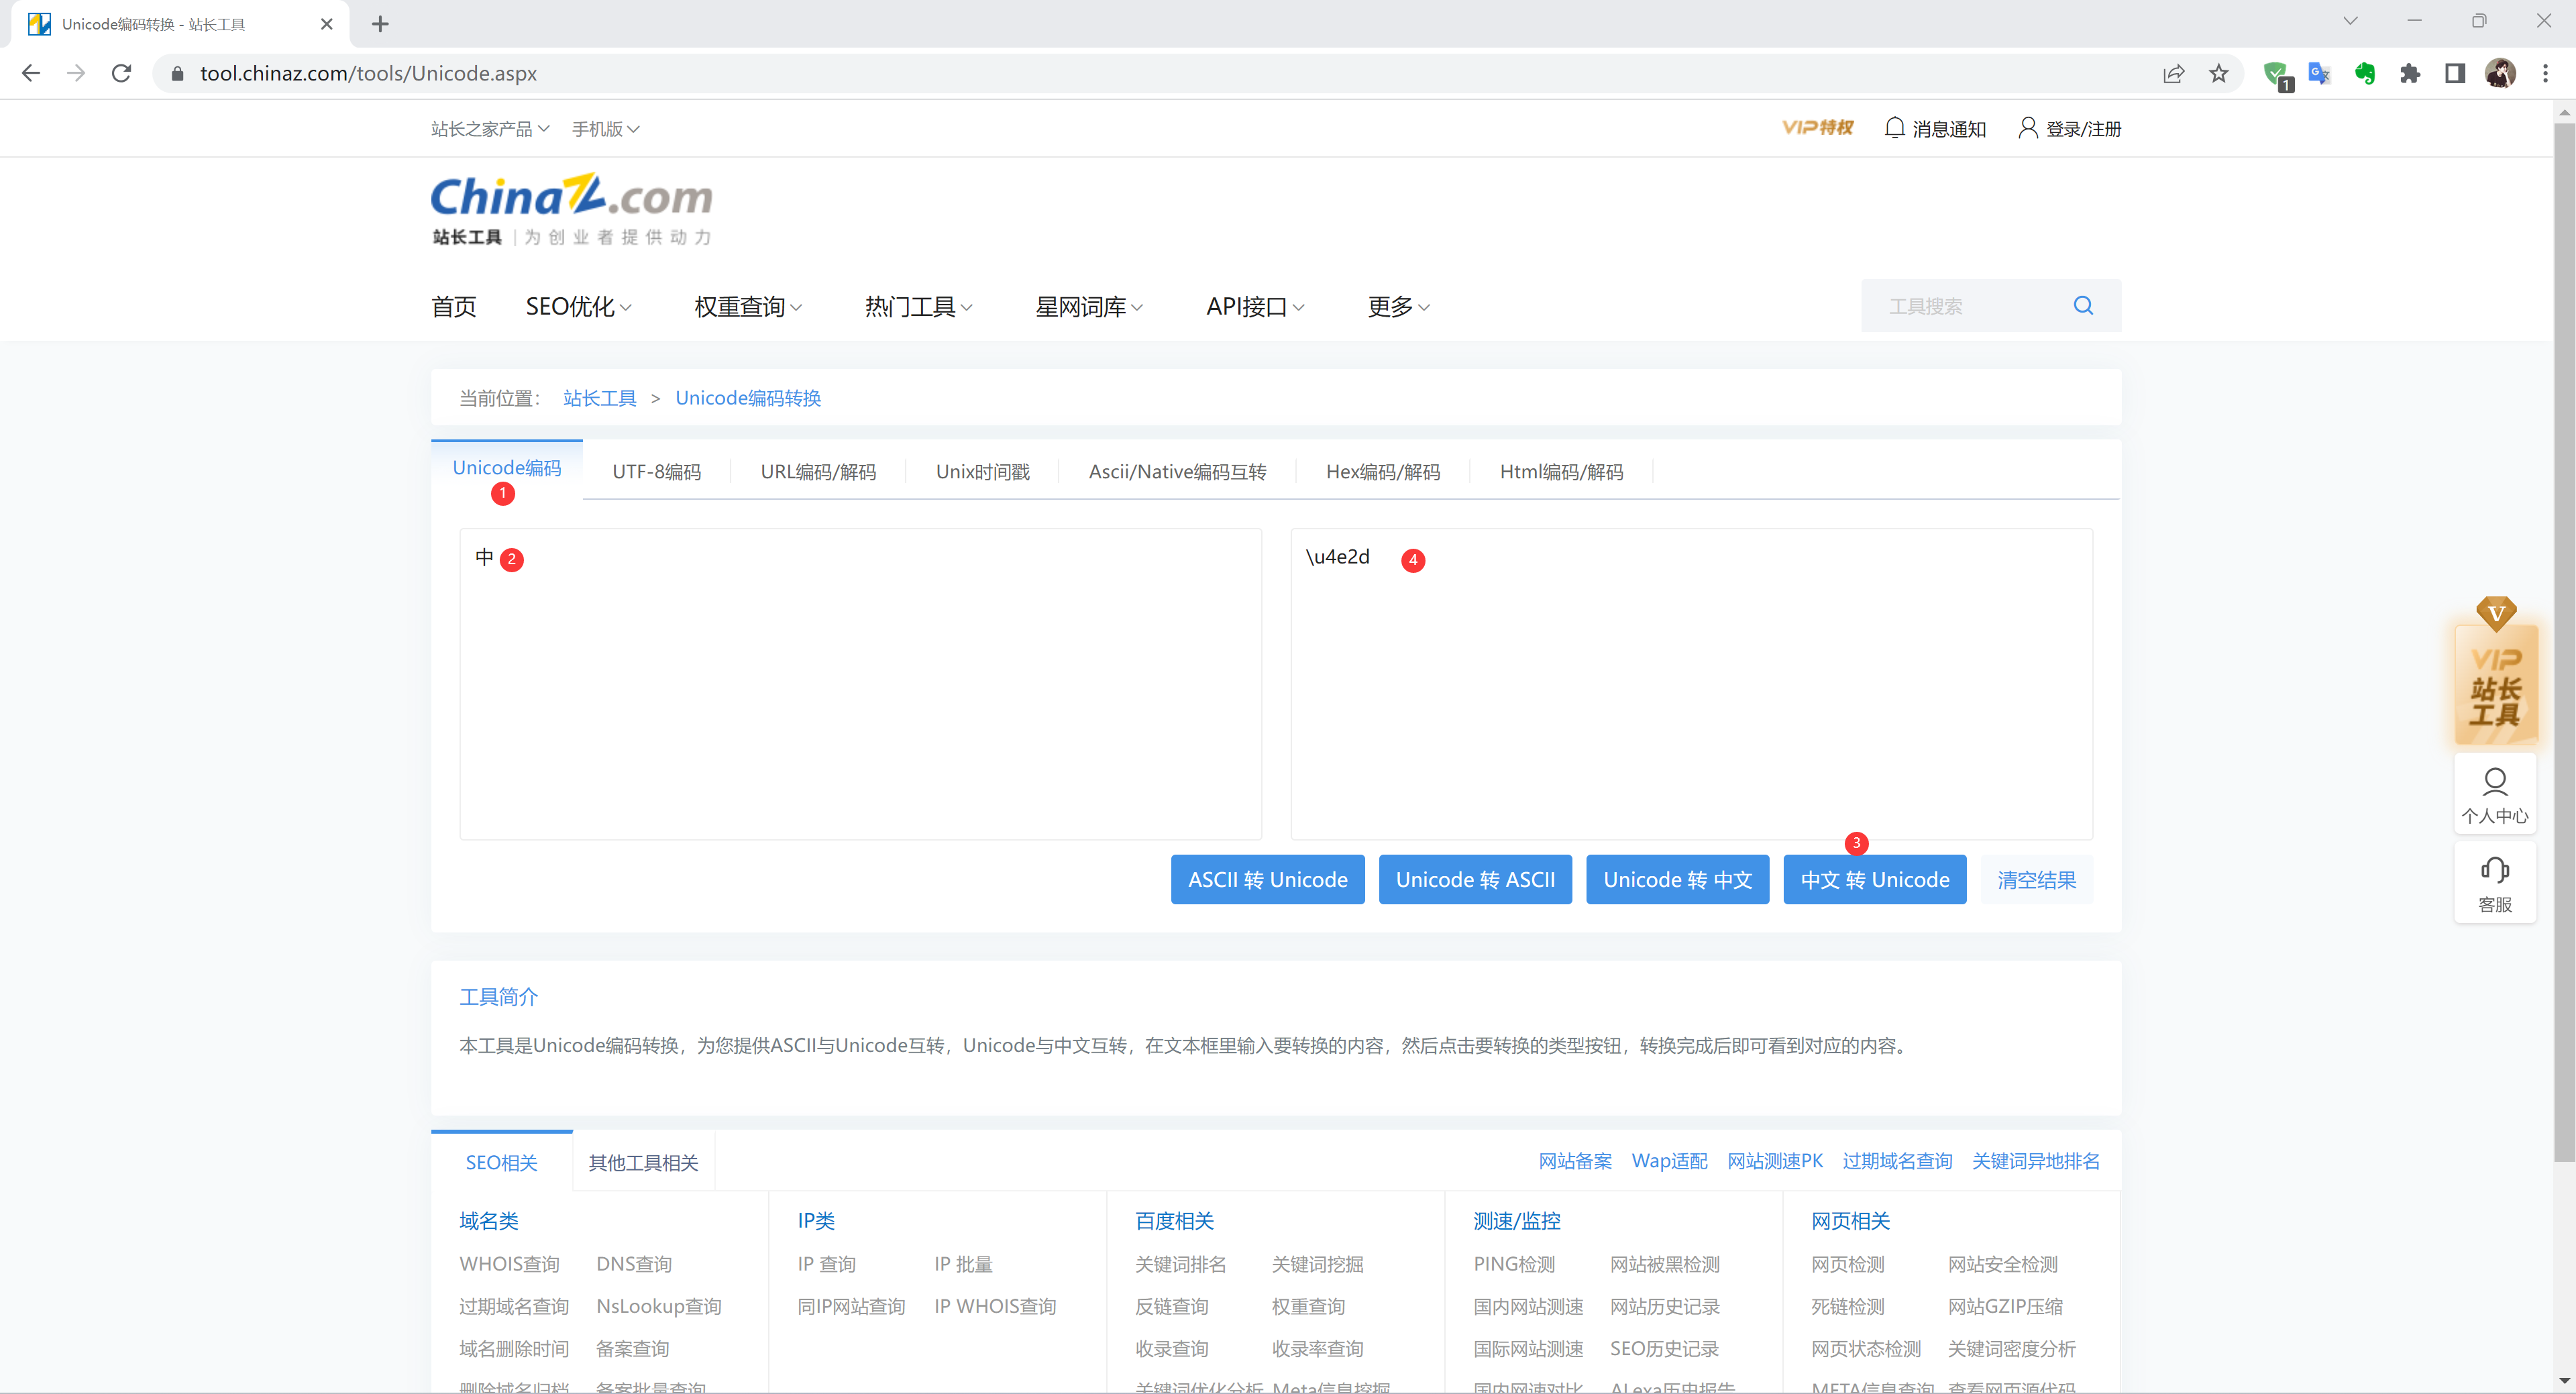Open the 关键词异地排名 link
Viewport: 2576px width, 1394px height.
tap(2035, 1160)
